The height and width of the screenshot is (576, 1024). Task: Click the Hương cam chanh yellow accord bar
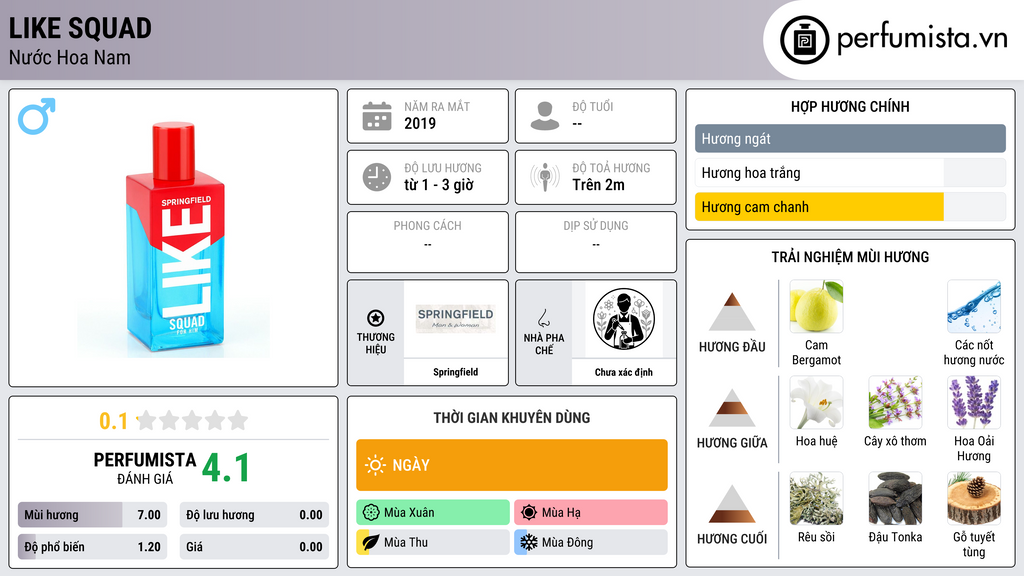pyautogui.click(x=820, y=206)
